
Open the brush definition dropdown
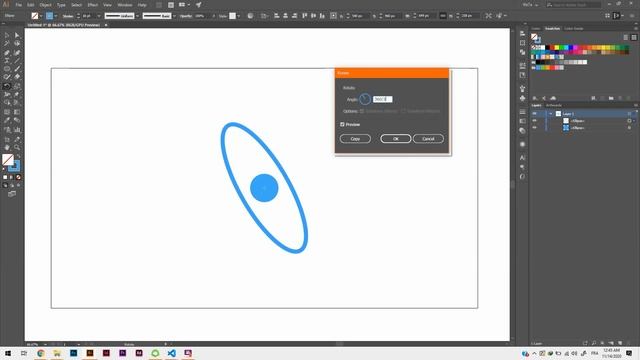[x=174, y=16]
